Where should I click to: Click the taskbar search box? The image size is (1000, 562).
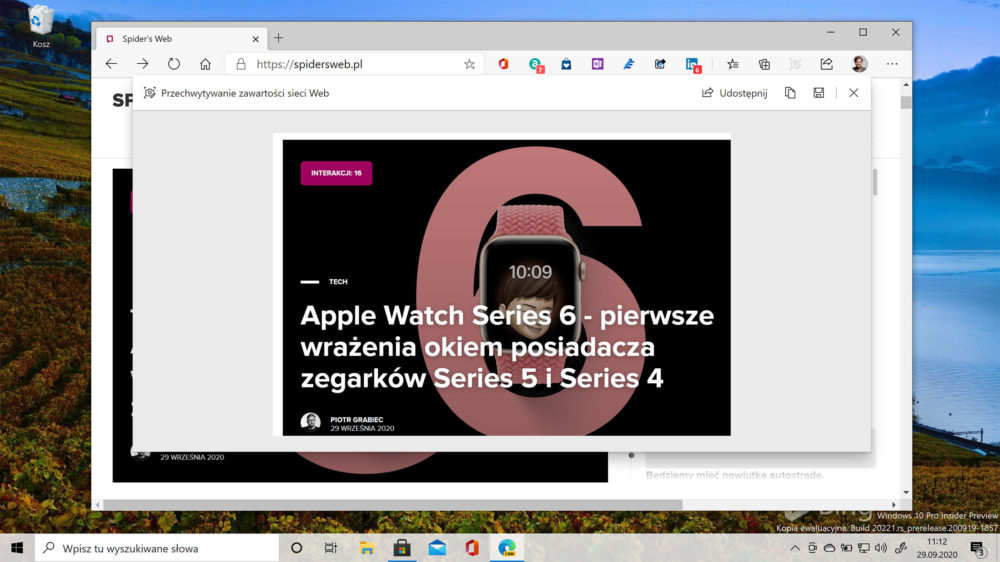coord(157,548)
